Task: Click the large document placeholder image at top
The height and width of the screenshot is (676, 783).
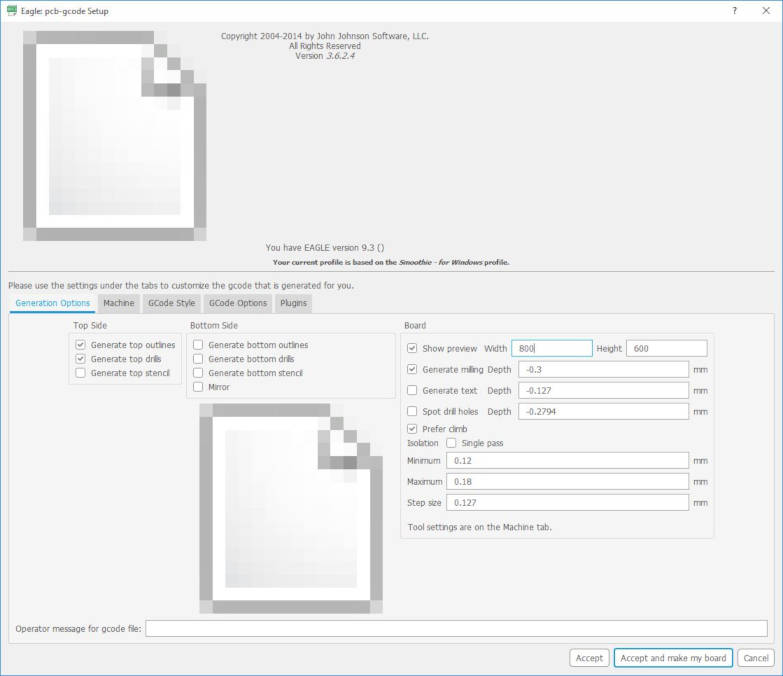Action: pyautogui.click(x=114, y=136)
